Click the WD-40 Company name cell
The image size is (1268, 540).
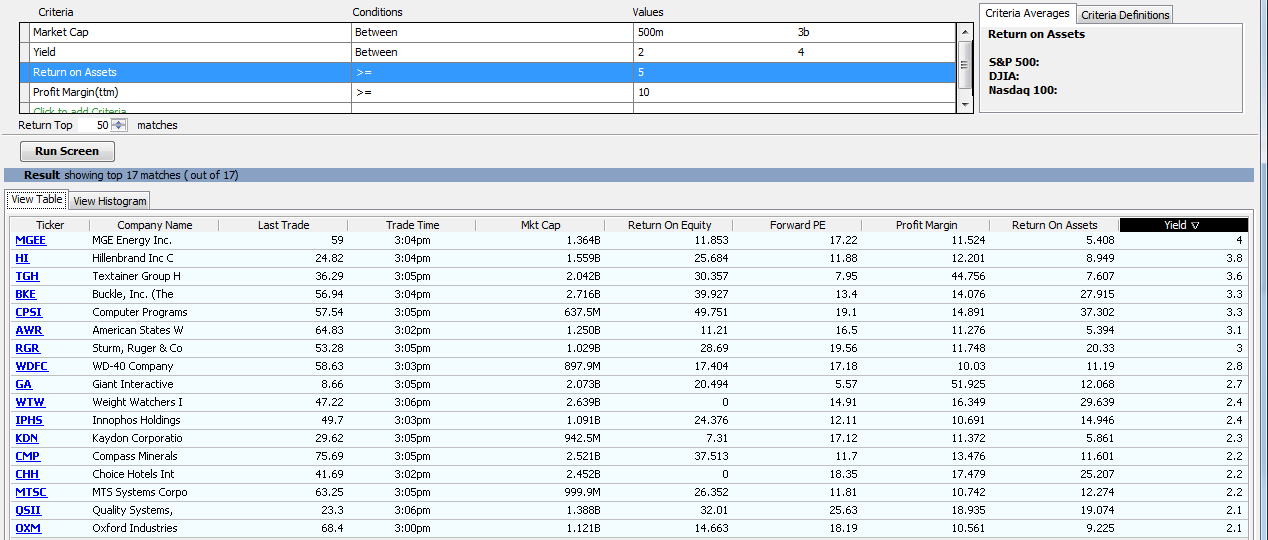[x=154, y=366]
